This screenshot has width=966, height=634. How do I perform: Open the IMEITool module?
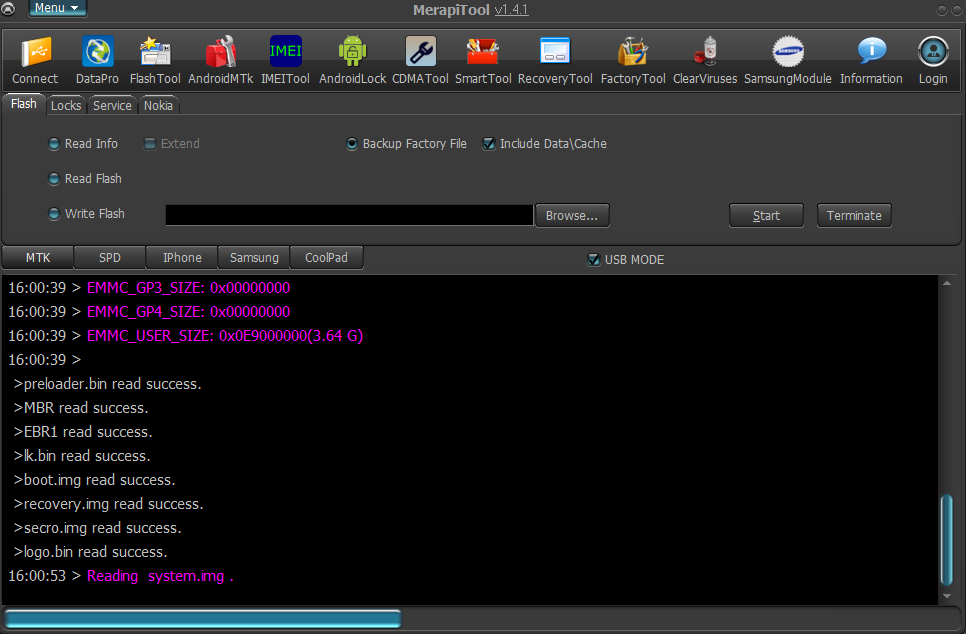(x=285, y=61)
